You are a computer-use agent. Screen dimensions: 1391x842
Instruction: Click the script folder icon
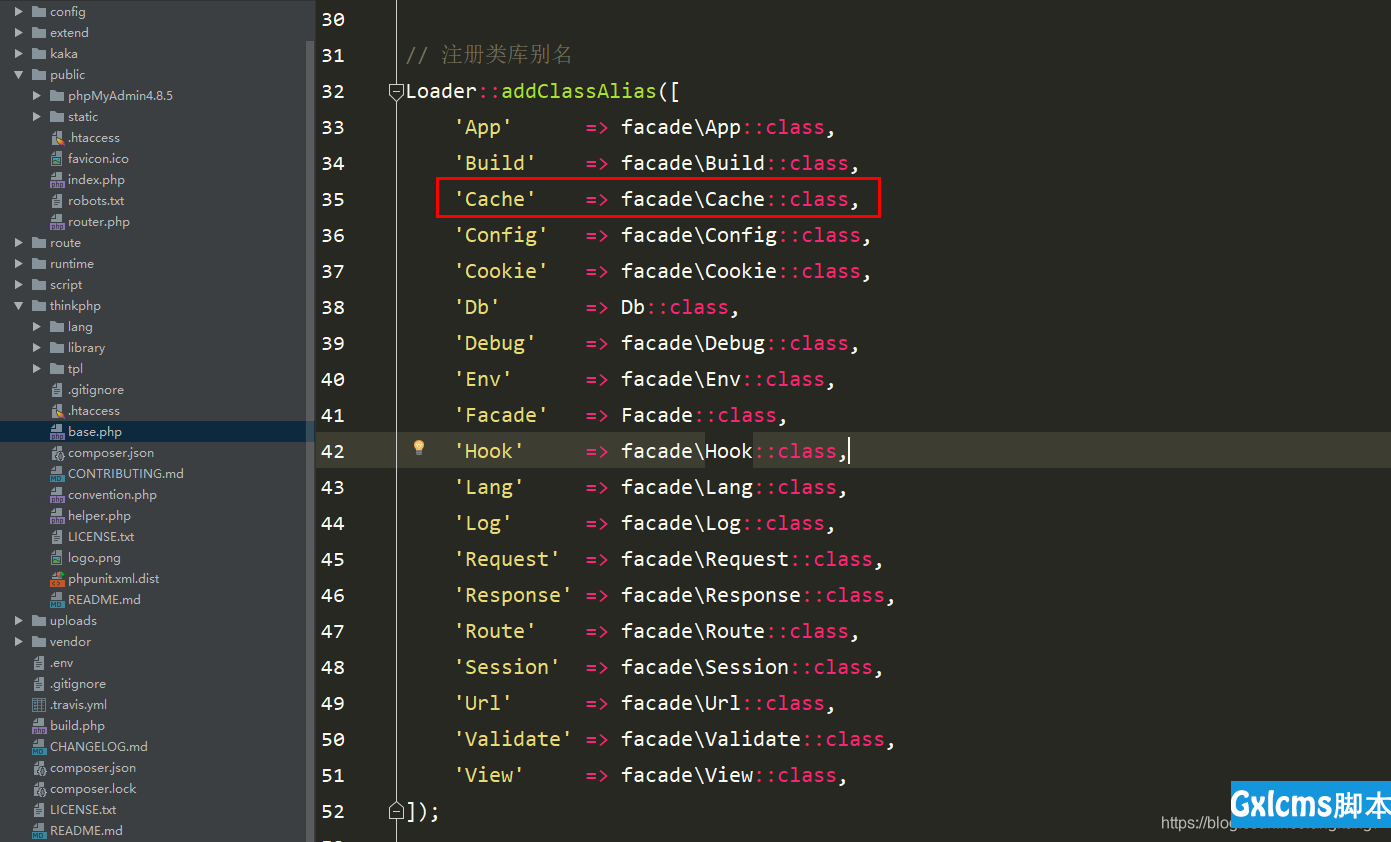[39, 285]
